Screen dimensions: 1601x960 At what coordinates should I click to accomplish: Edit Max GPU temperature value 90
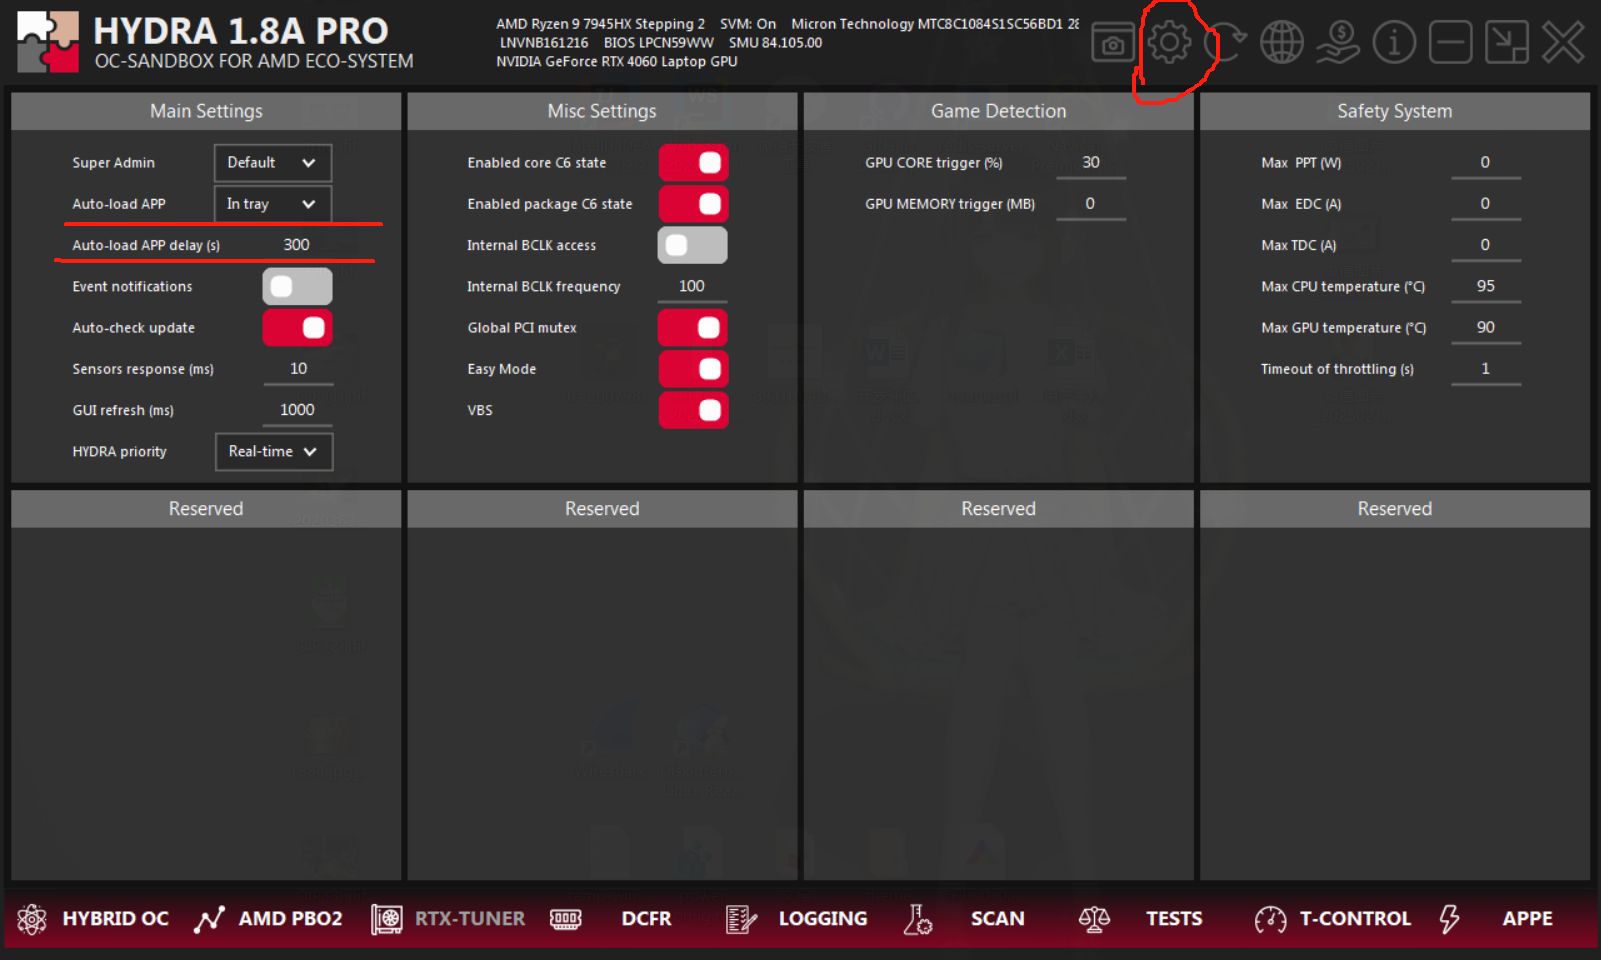tap(1486, 328)
